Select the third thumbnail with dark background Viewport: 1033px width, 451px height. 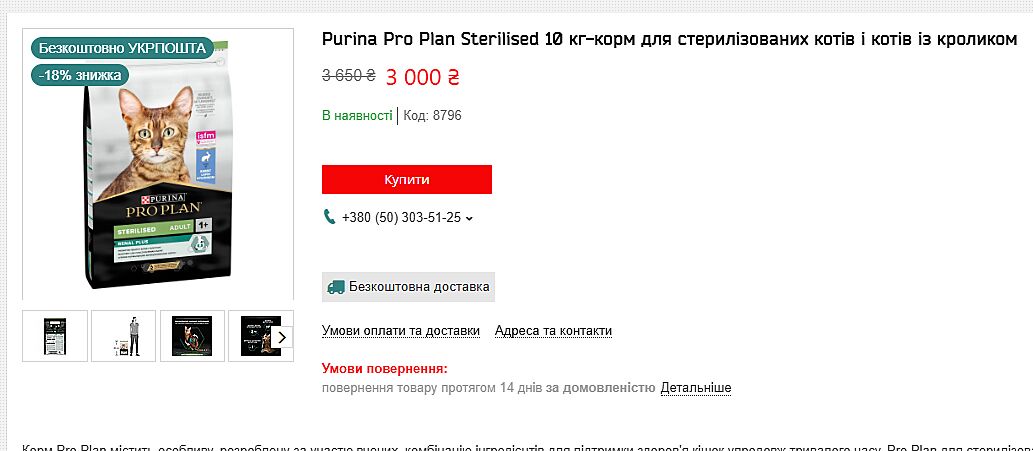tap(191, 336)
